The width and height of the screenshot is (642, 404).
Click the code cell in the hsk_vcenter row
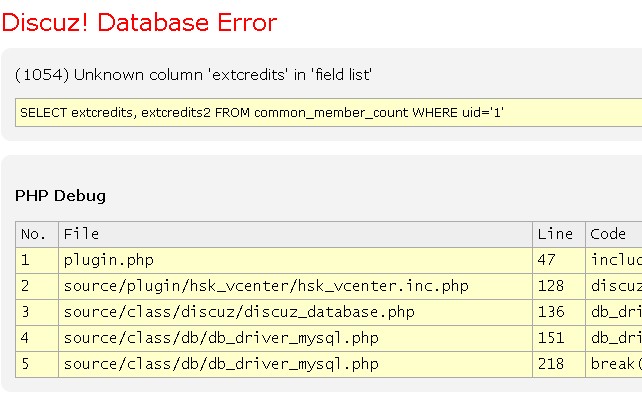point(614,286)
